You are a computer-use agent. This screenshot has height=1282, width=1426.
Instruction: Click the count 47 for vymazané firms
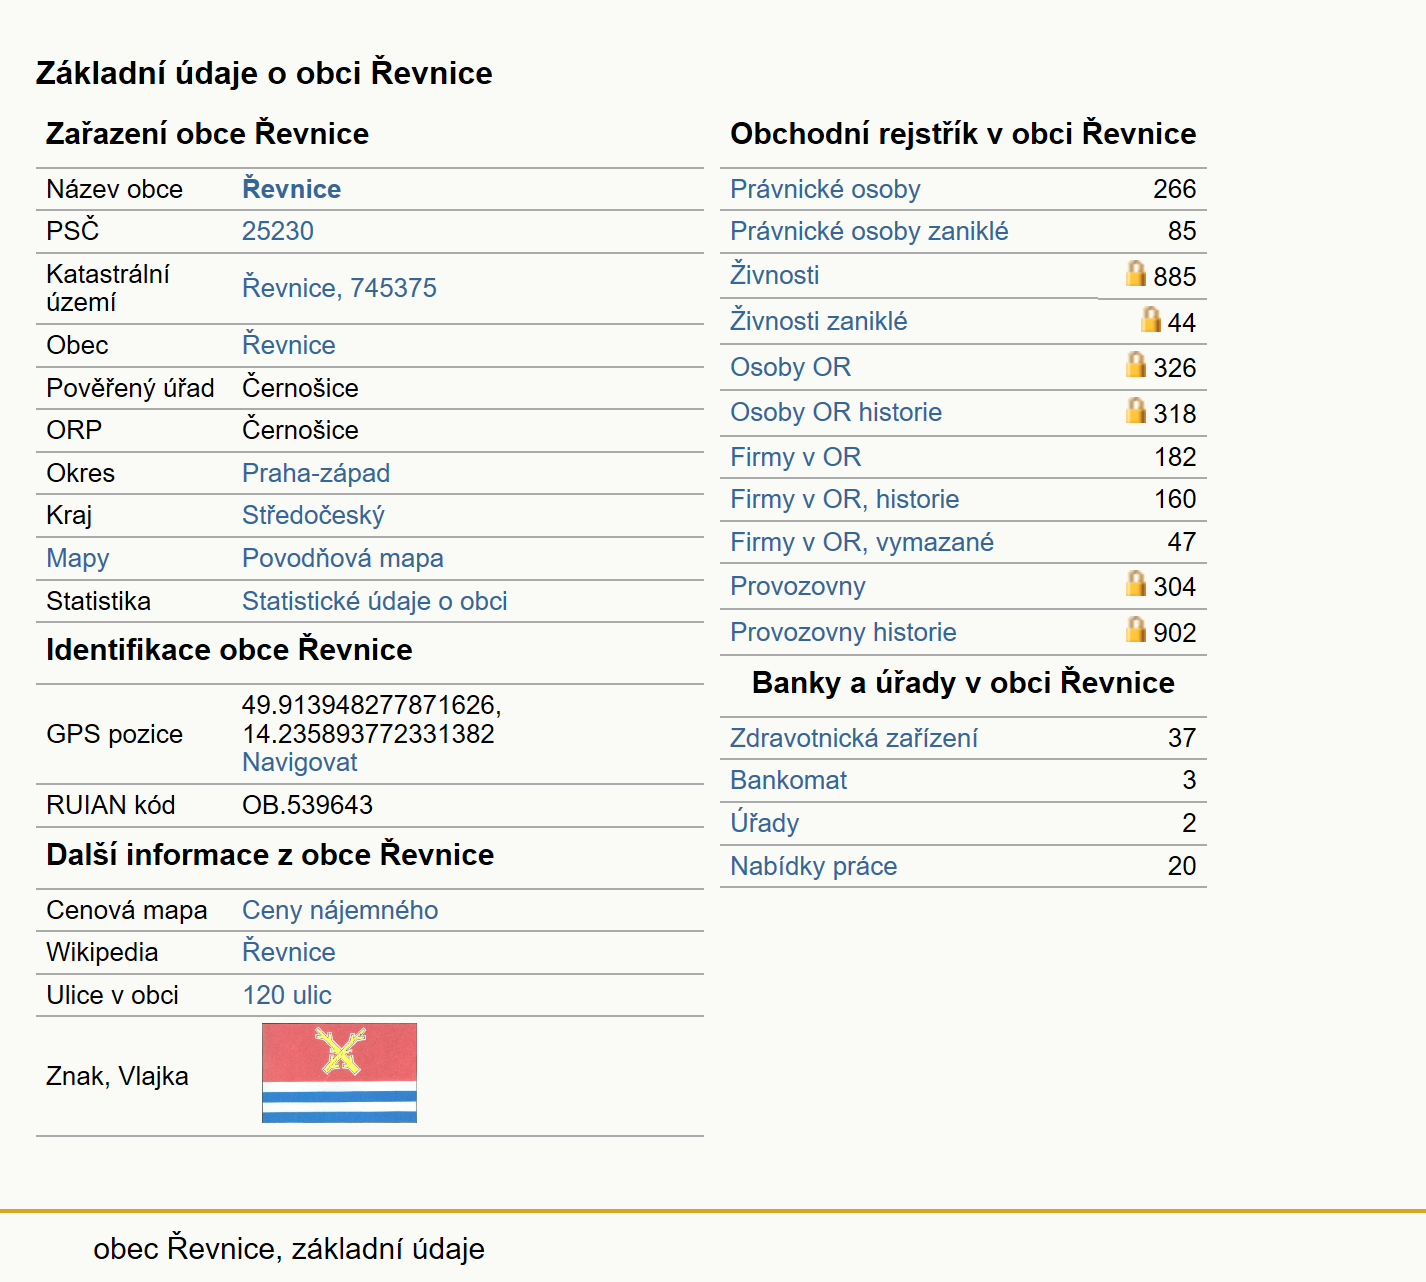coord(1181,542)
